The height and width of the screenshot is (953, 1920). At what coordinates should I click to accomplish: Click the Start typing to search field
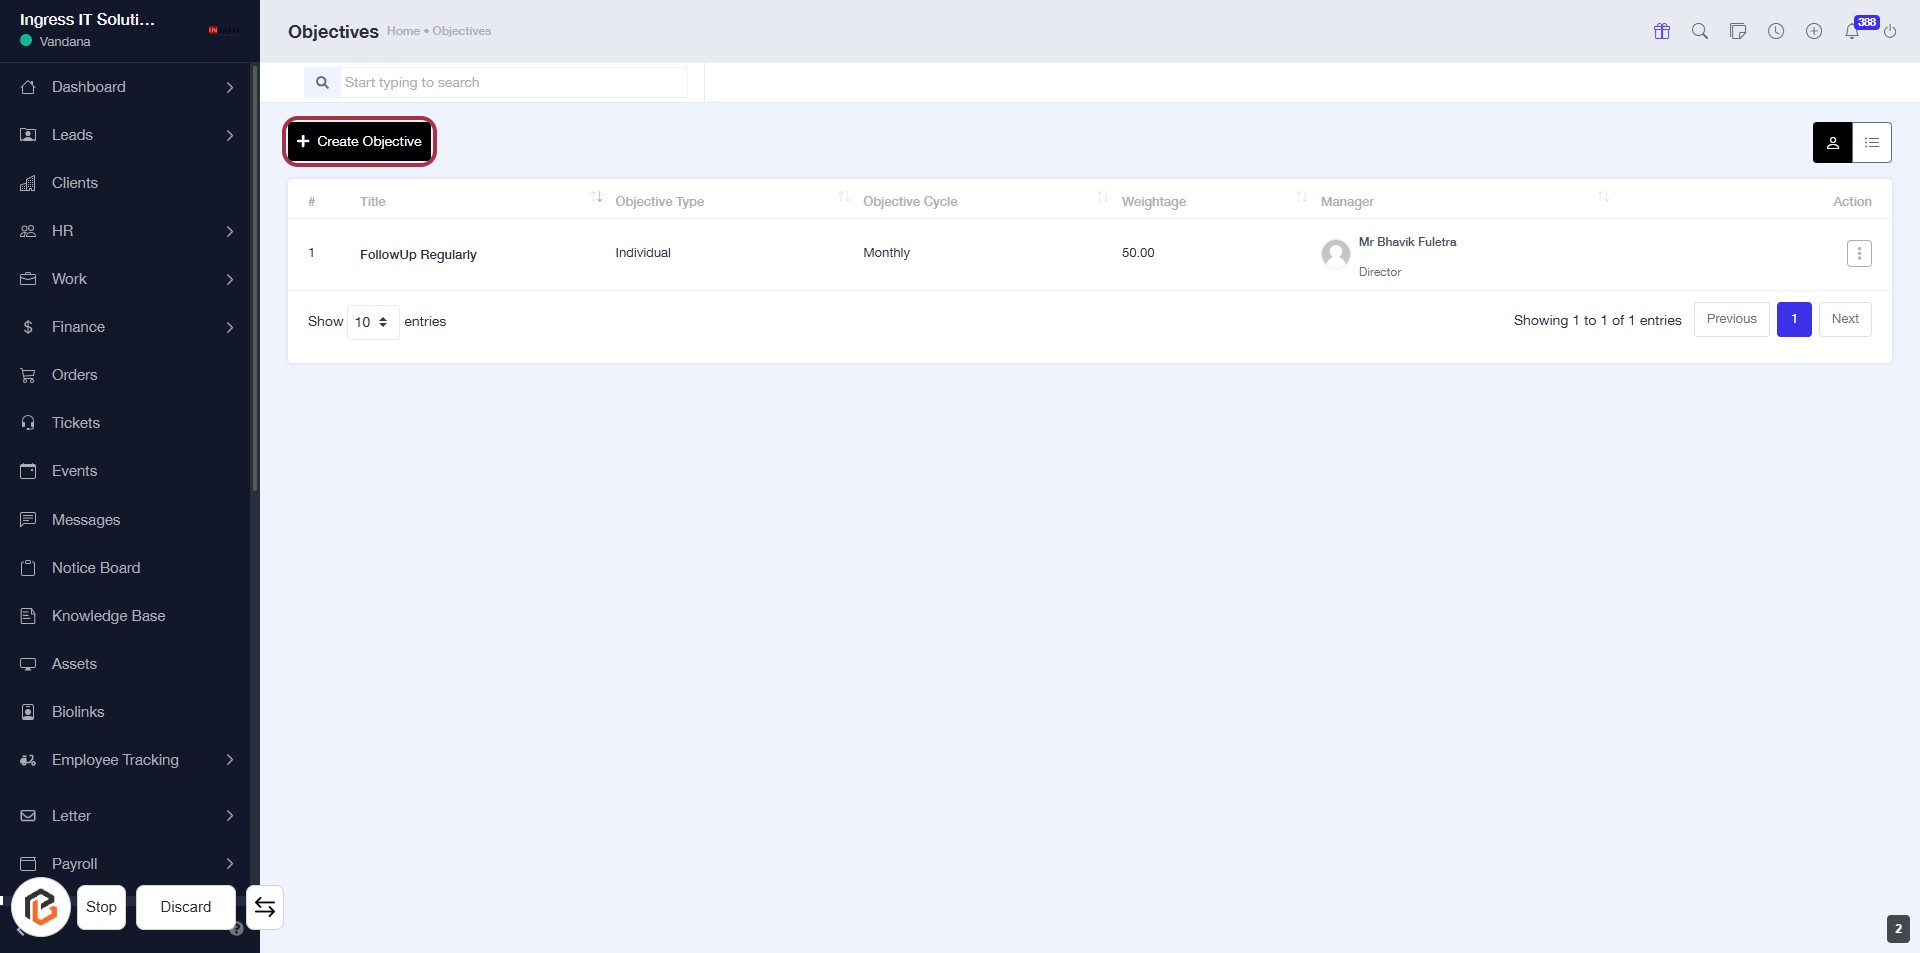(x=512, y=83)
